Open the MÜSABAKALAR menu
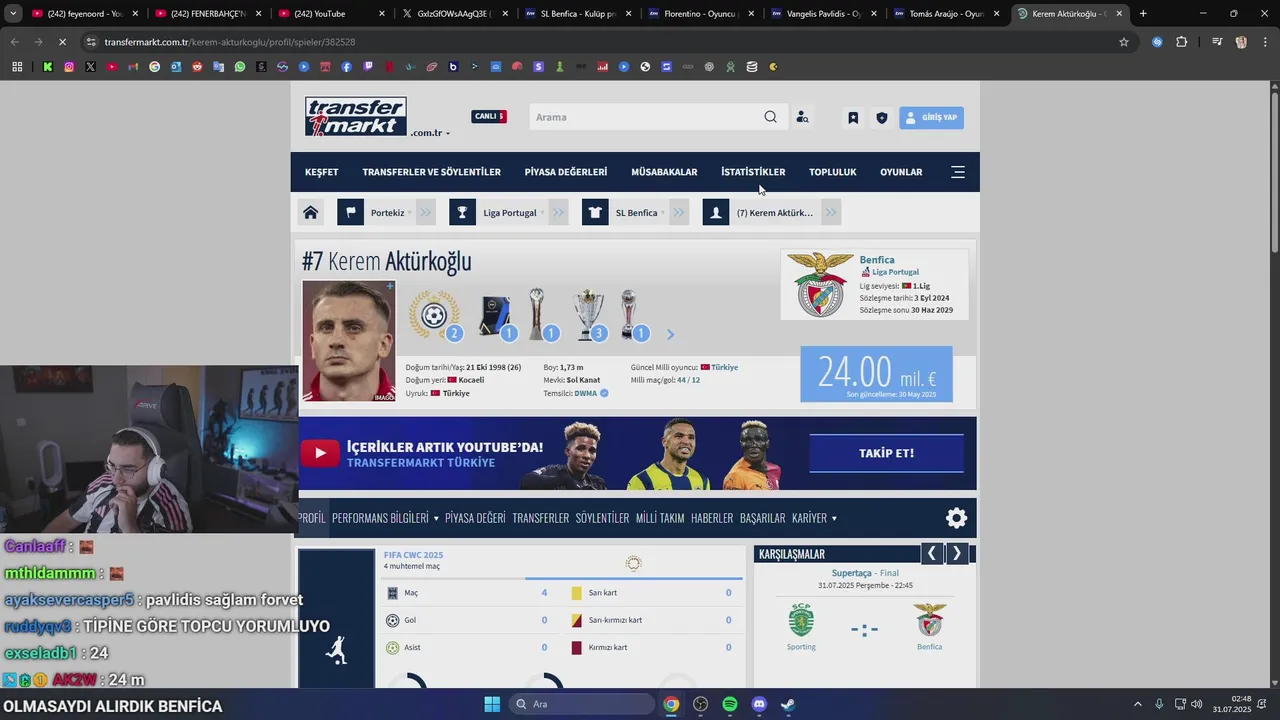This screenshot has width=1280, height=720. (x=664, y=172)
